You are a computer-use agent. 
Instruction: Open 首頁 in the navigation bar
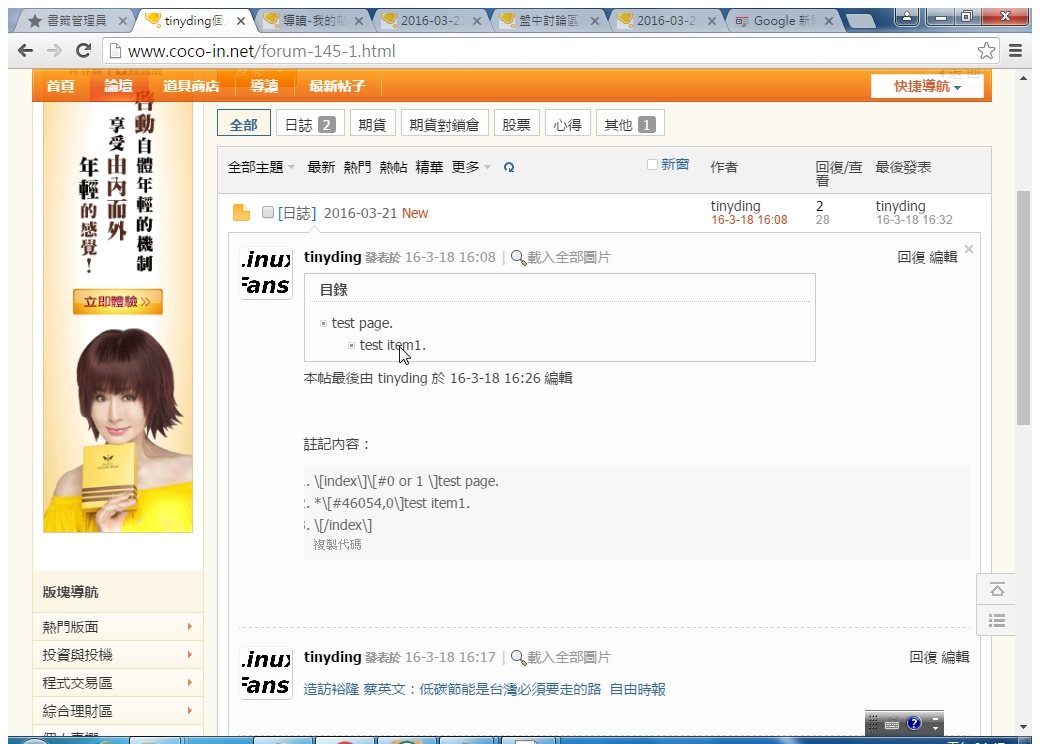pos(60,86)
